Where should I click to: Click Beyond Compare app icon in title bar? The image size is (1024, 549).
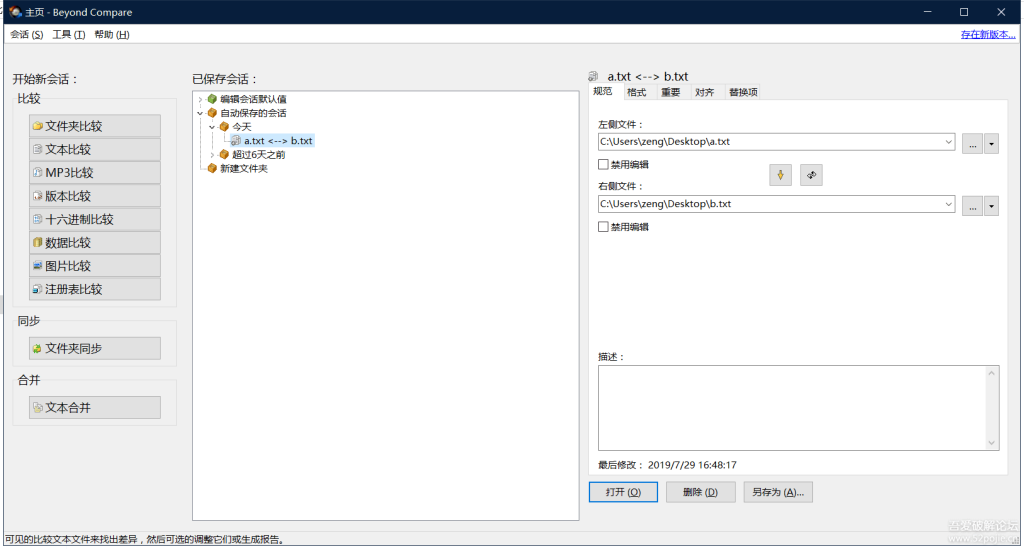point(15,12)
